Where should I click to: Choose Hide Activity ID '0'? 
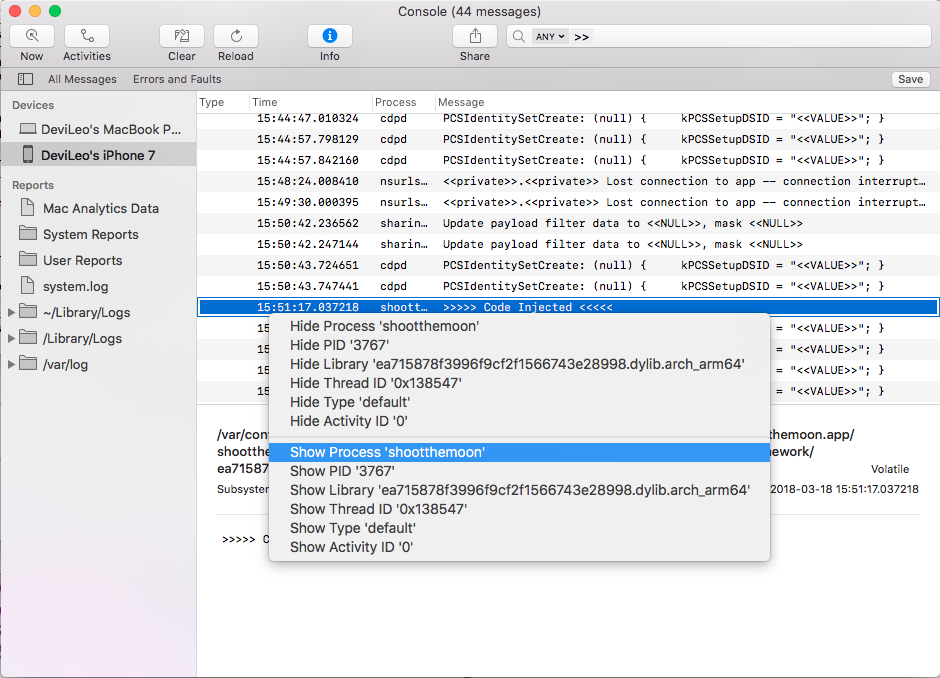pos(519,421)
